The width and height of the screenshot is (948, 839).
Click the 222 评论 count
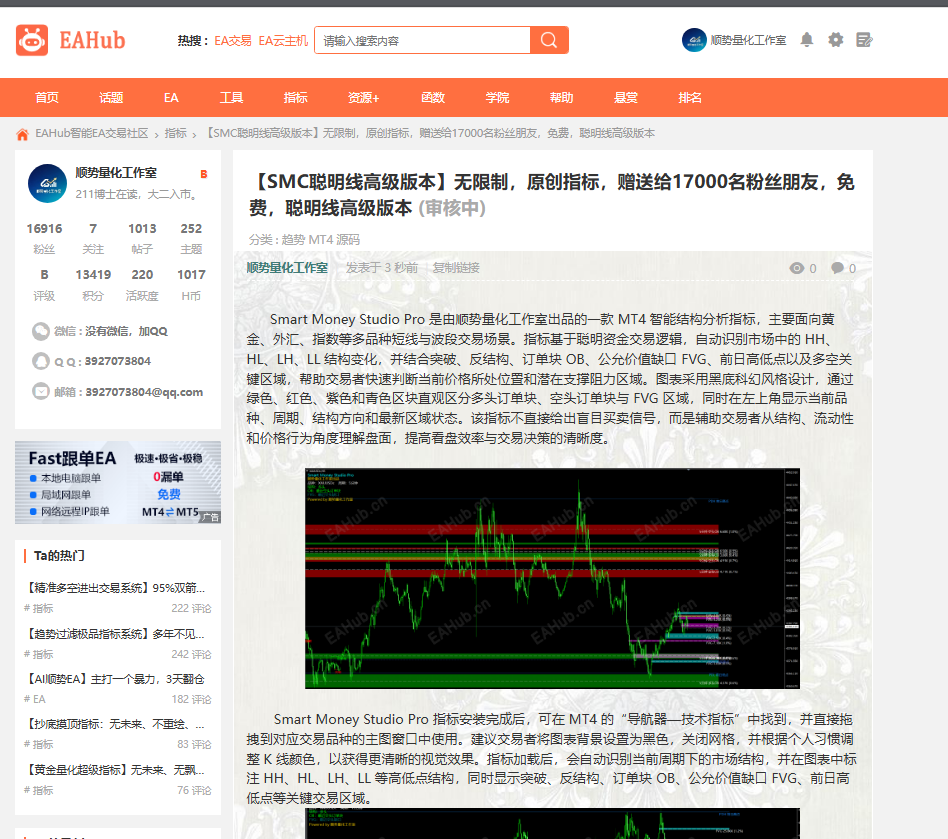coord(191,609)
